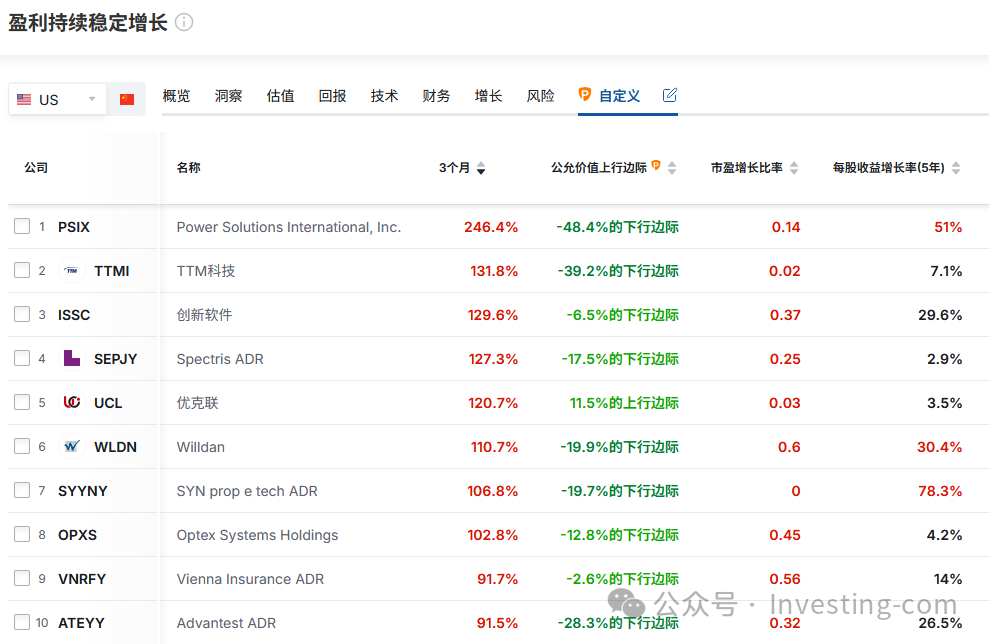This screenshot has width=989, height=644.
Task: Switch to the 估值 tab
Action: pyautogui.click(x=280, y=96)
